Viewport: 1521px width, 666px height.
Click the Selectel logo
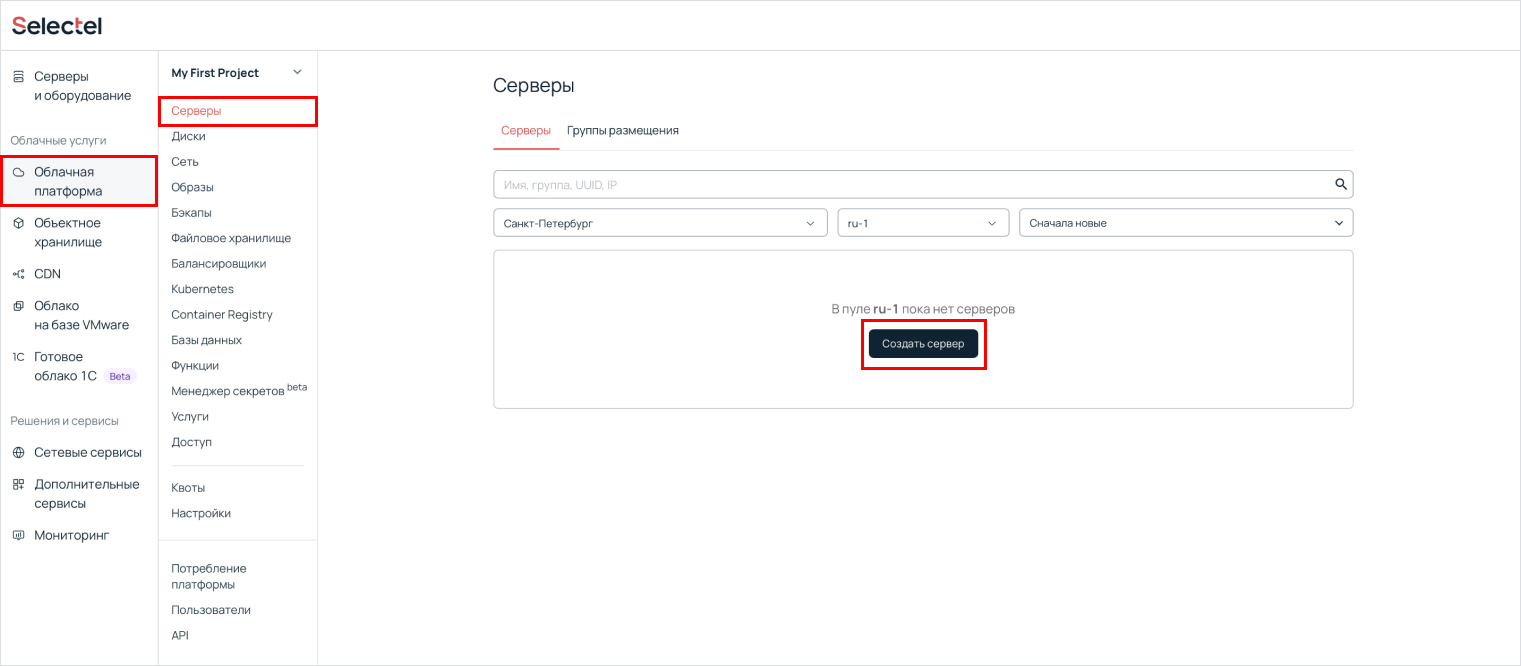tap(57, 26)
